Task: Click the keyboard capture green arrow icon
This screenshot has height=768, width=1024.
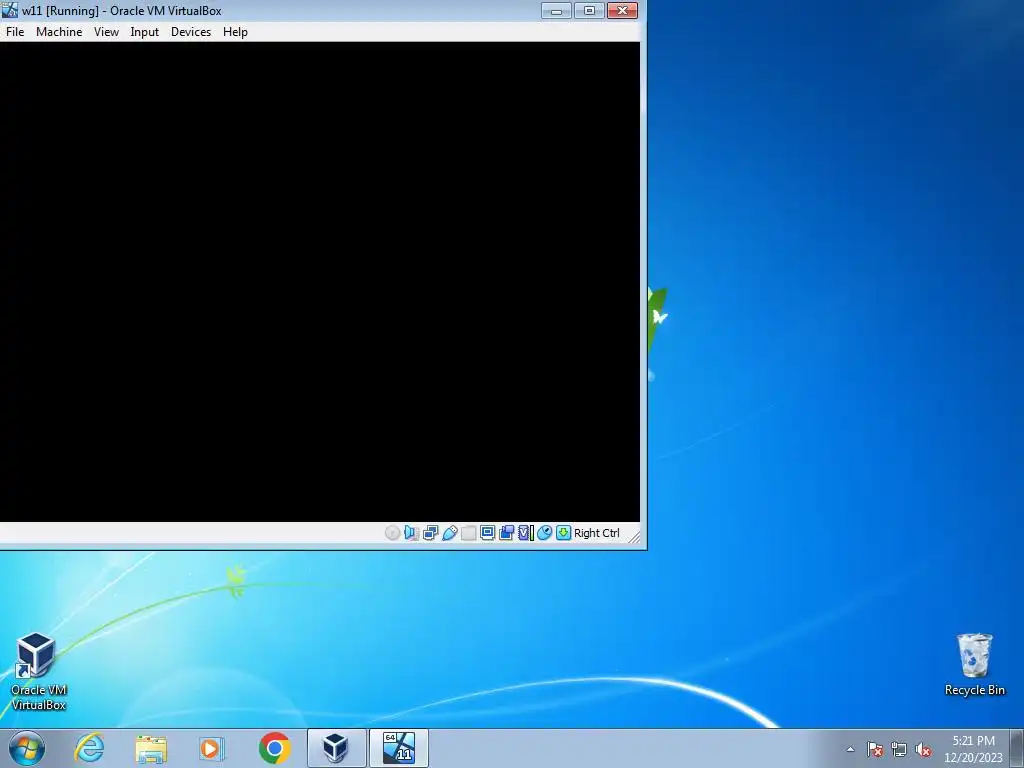Action: pyautogui.click(x=563, y=533)
